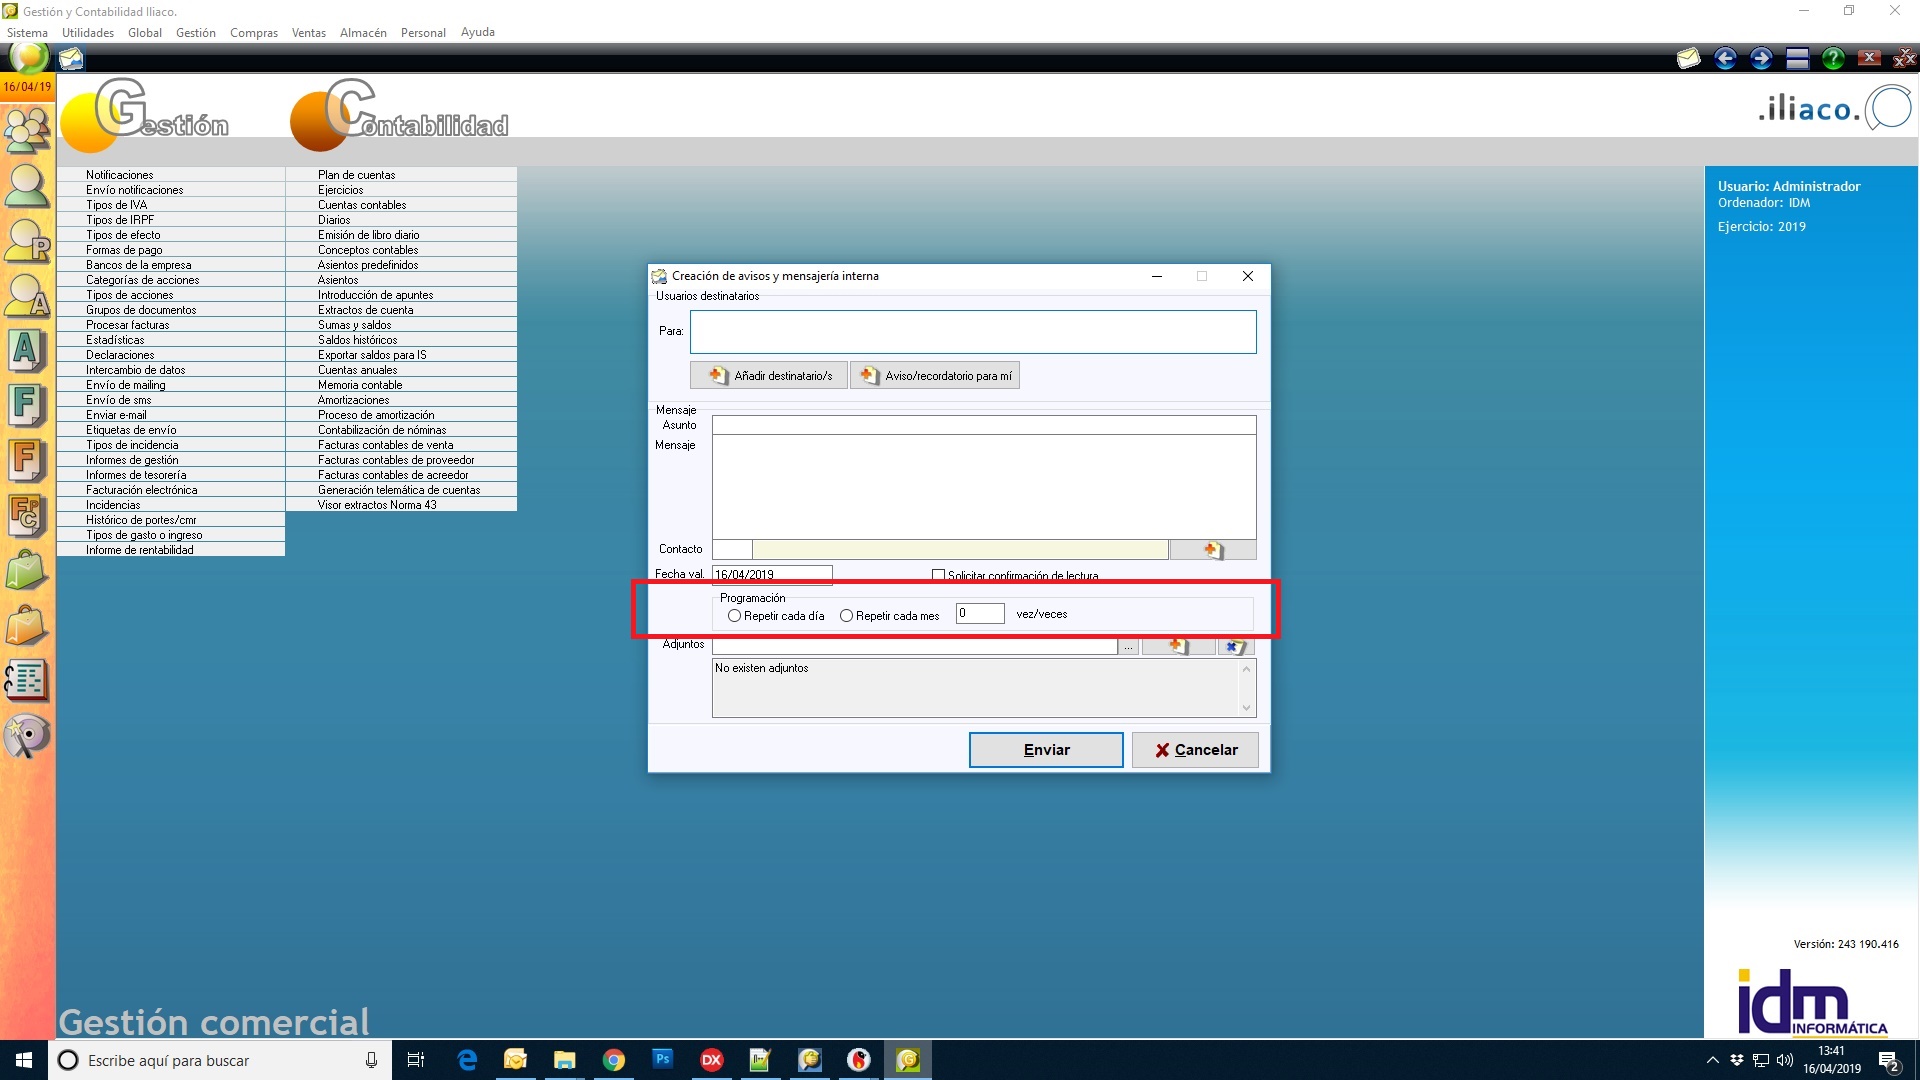1920x1080 pixels.
Task: Remove attachment with the blue X icon
Action: (x=1236, y=646)
